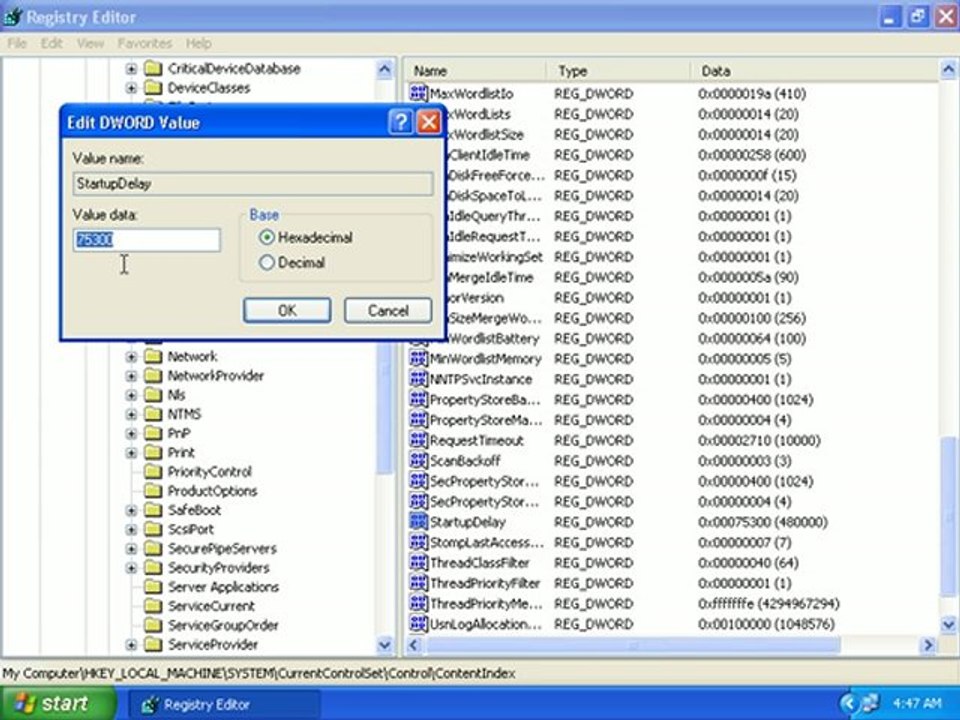
Task: Click the ScanBackoff DWORD icon
Action: [x=418, y=460]
